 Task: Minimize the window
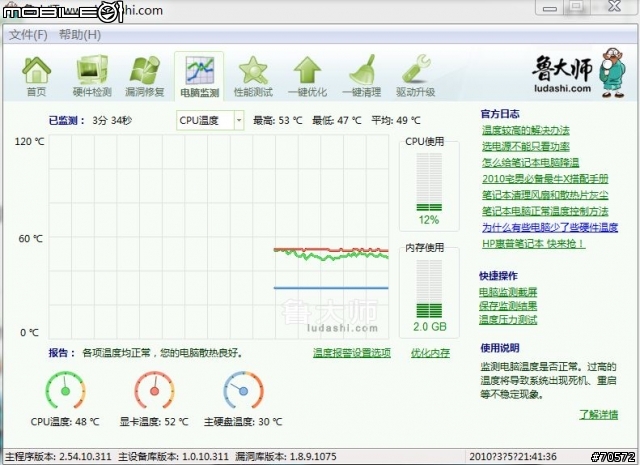[549, 7]
